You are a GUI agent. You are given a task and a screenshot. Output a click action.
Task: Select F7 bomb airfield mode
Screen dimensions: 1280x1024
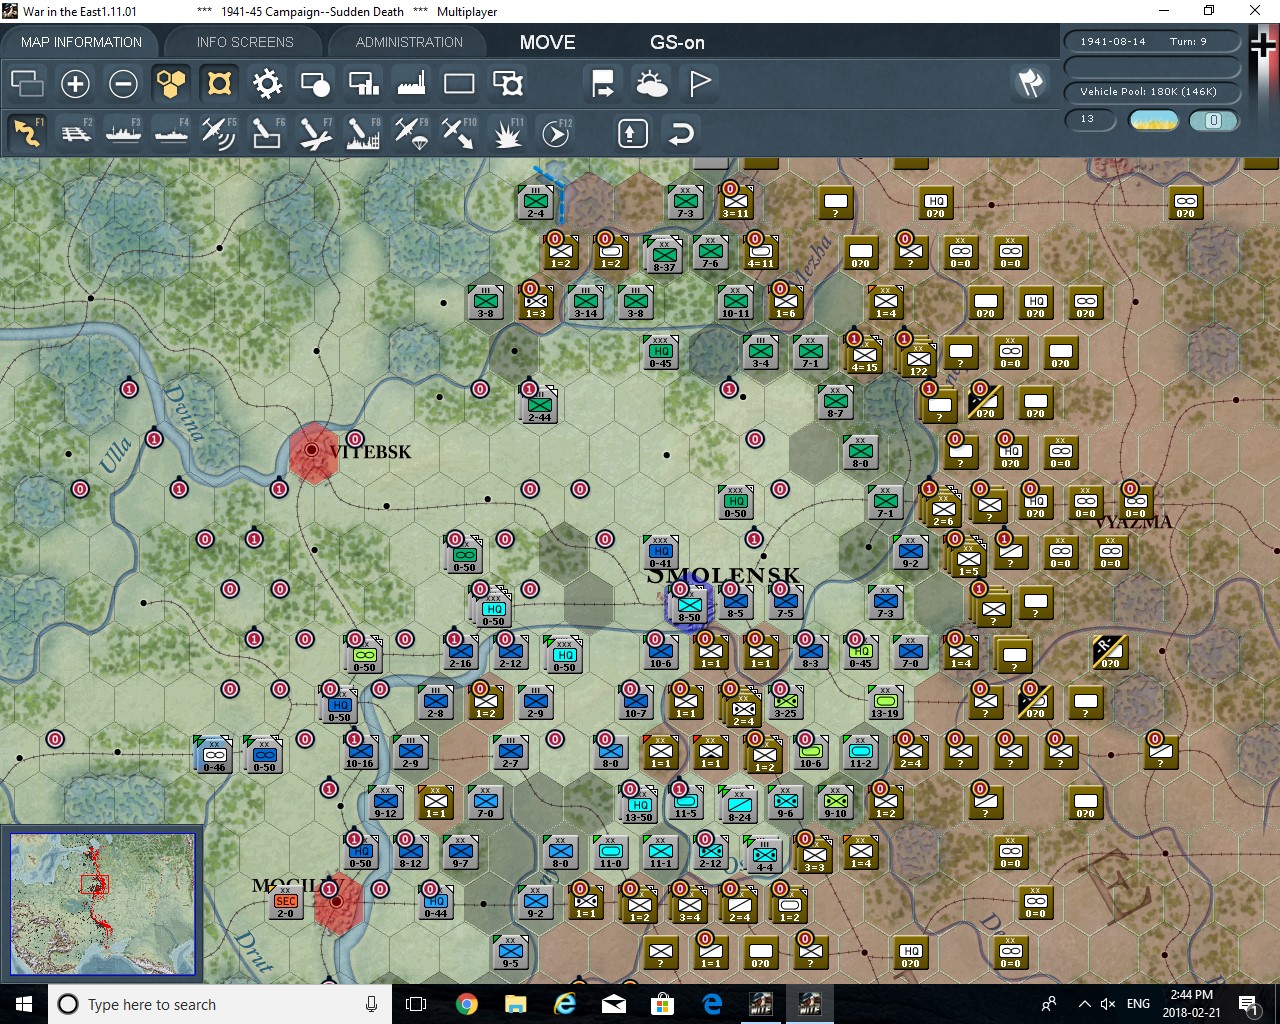point(315,133)
